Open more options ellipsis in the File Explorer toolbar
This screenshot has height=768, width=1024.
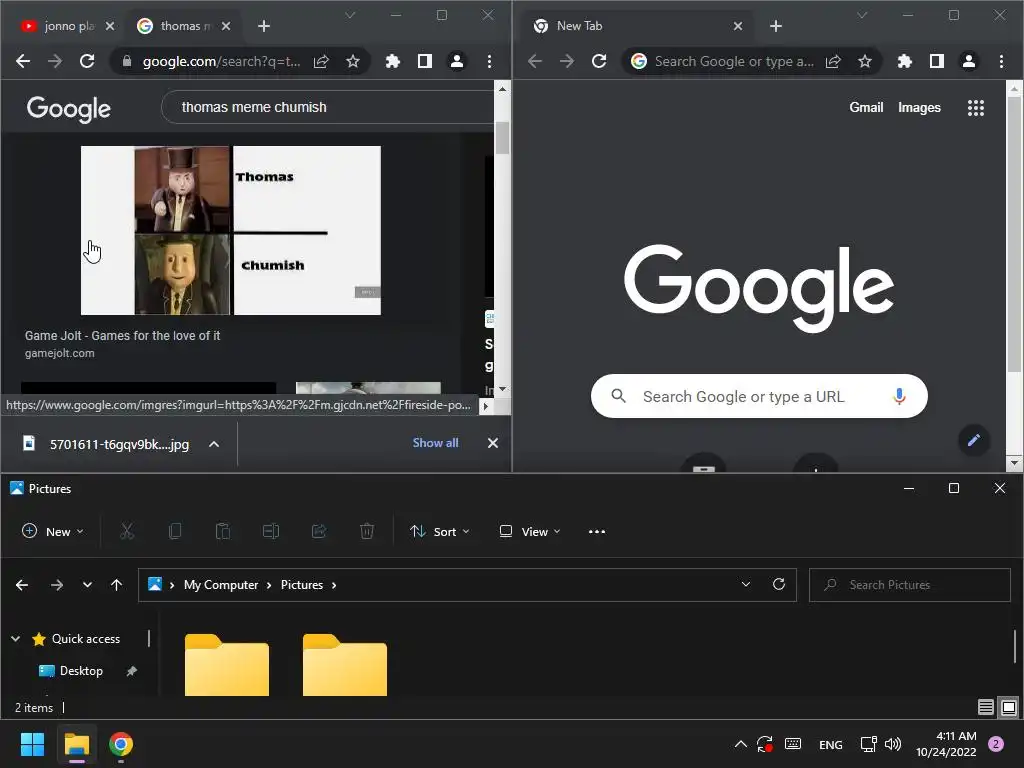pos(597,532)
